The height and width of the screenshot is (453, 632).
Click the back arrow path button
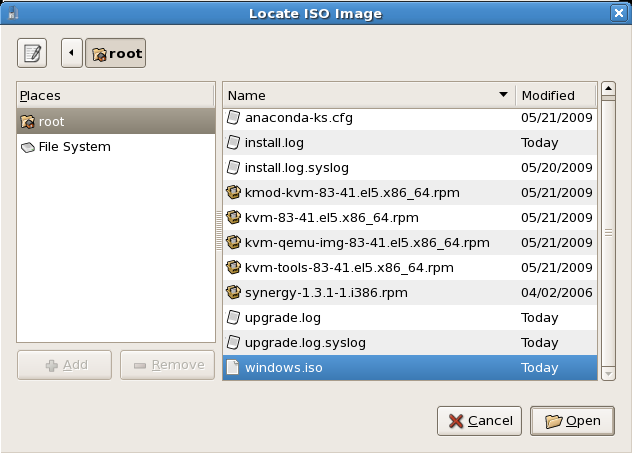[x=72, y=53]
